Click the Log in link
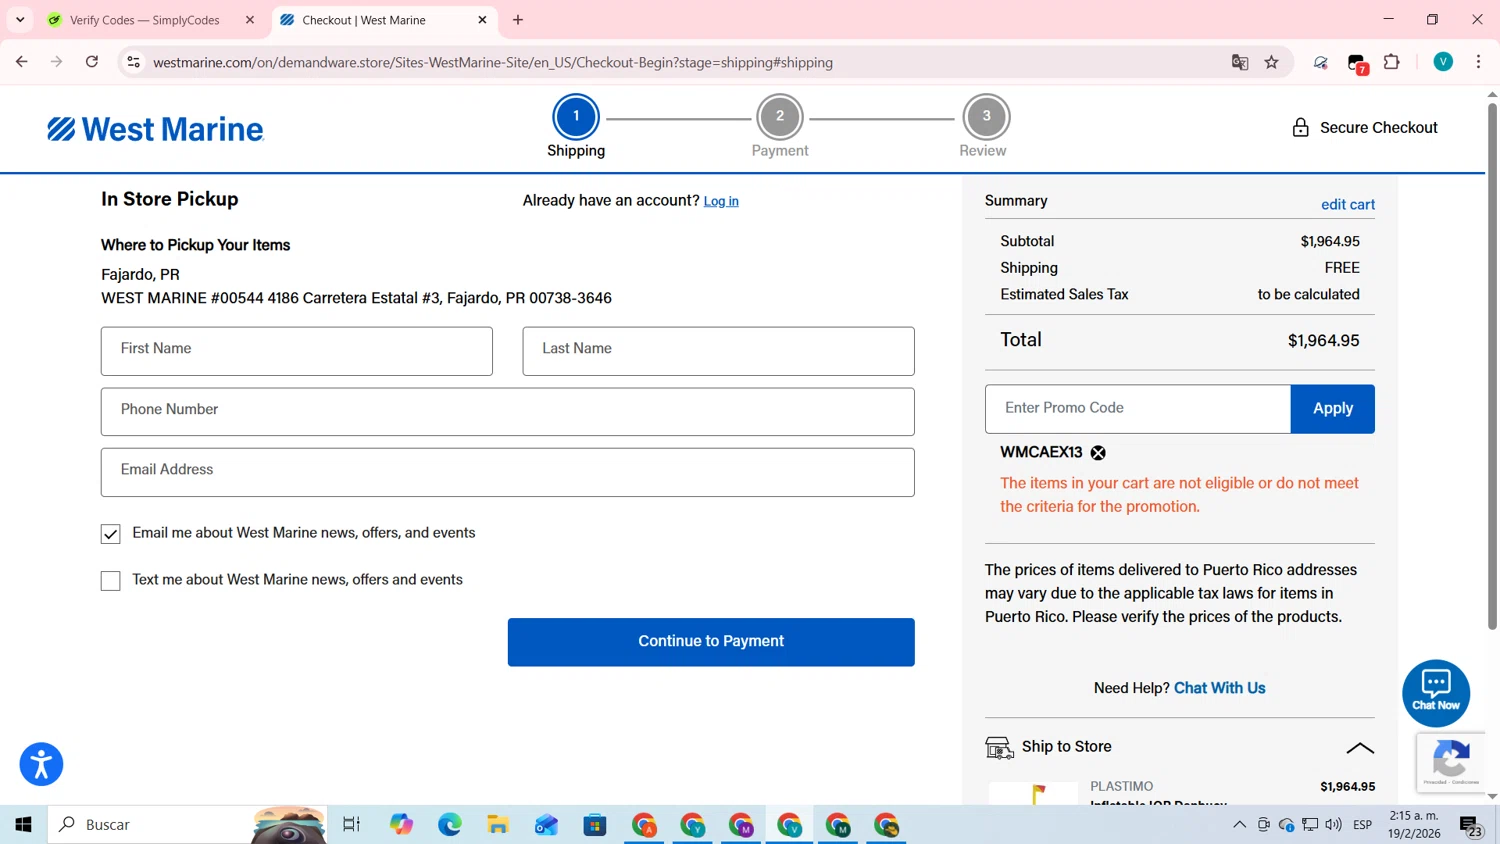1500x844 pixels. [x=721, y=201]
